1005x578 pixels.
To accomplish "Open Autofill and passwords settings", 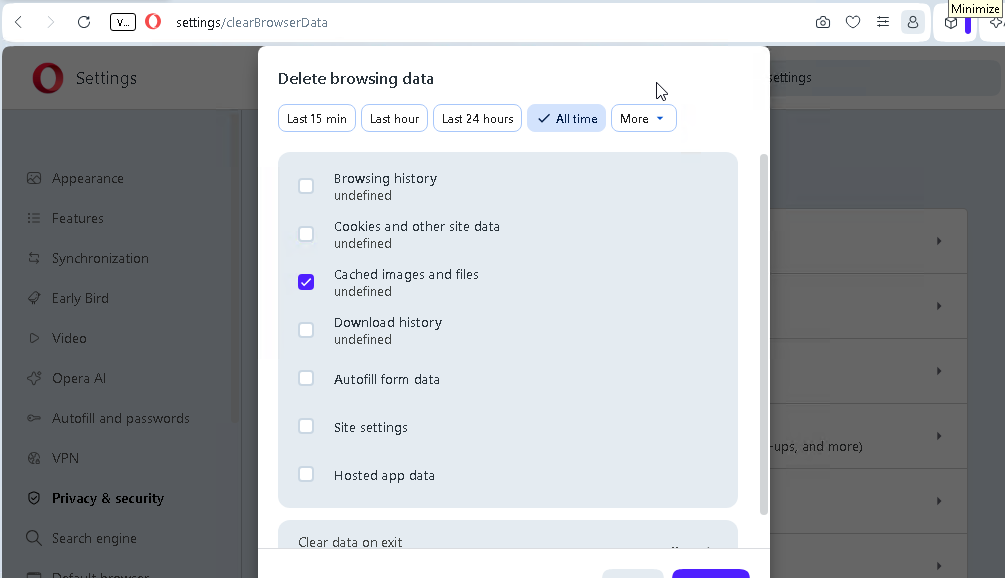I will click(x=120, y=418).
